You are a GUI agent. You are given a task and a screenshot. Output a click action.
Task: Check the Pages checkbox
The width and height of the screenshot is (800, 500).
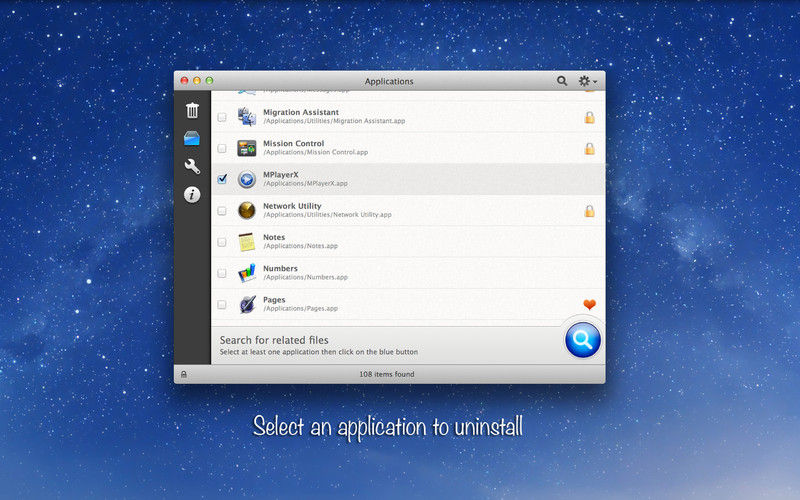(x=222, y=305)
